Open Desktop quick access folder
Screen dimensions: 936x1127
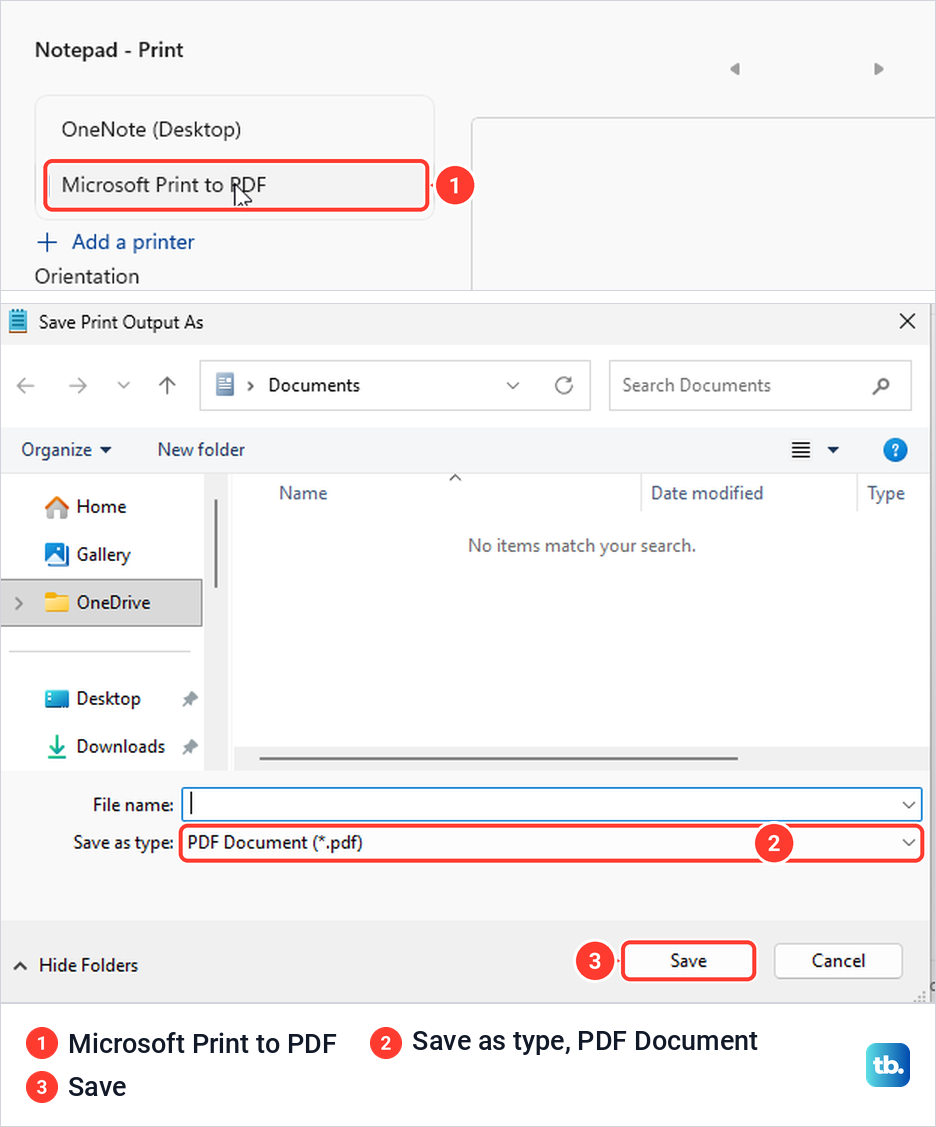109,699
